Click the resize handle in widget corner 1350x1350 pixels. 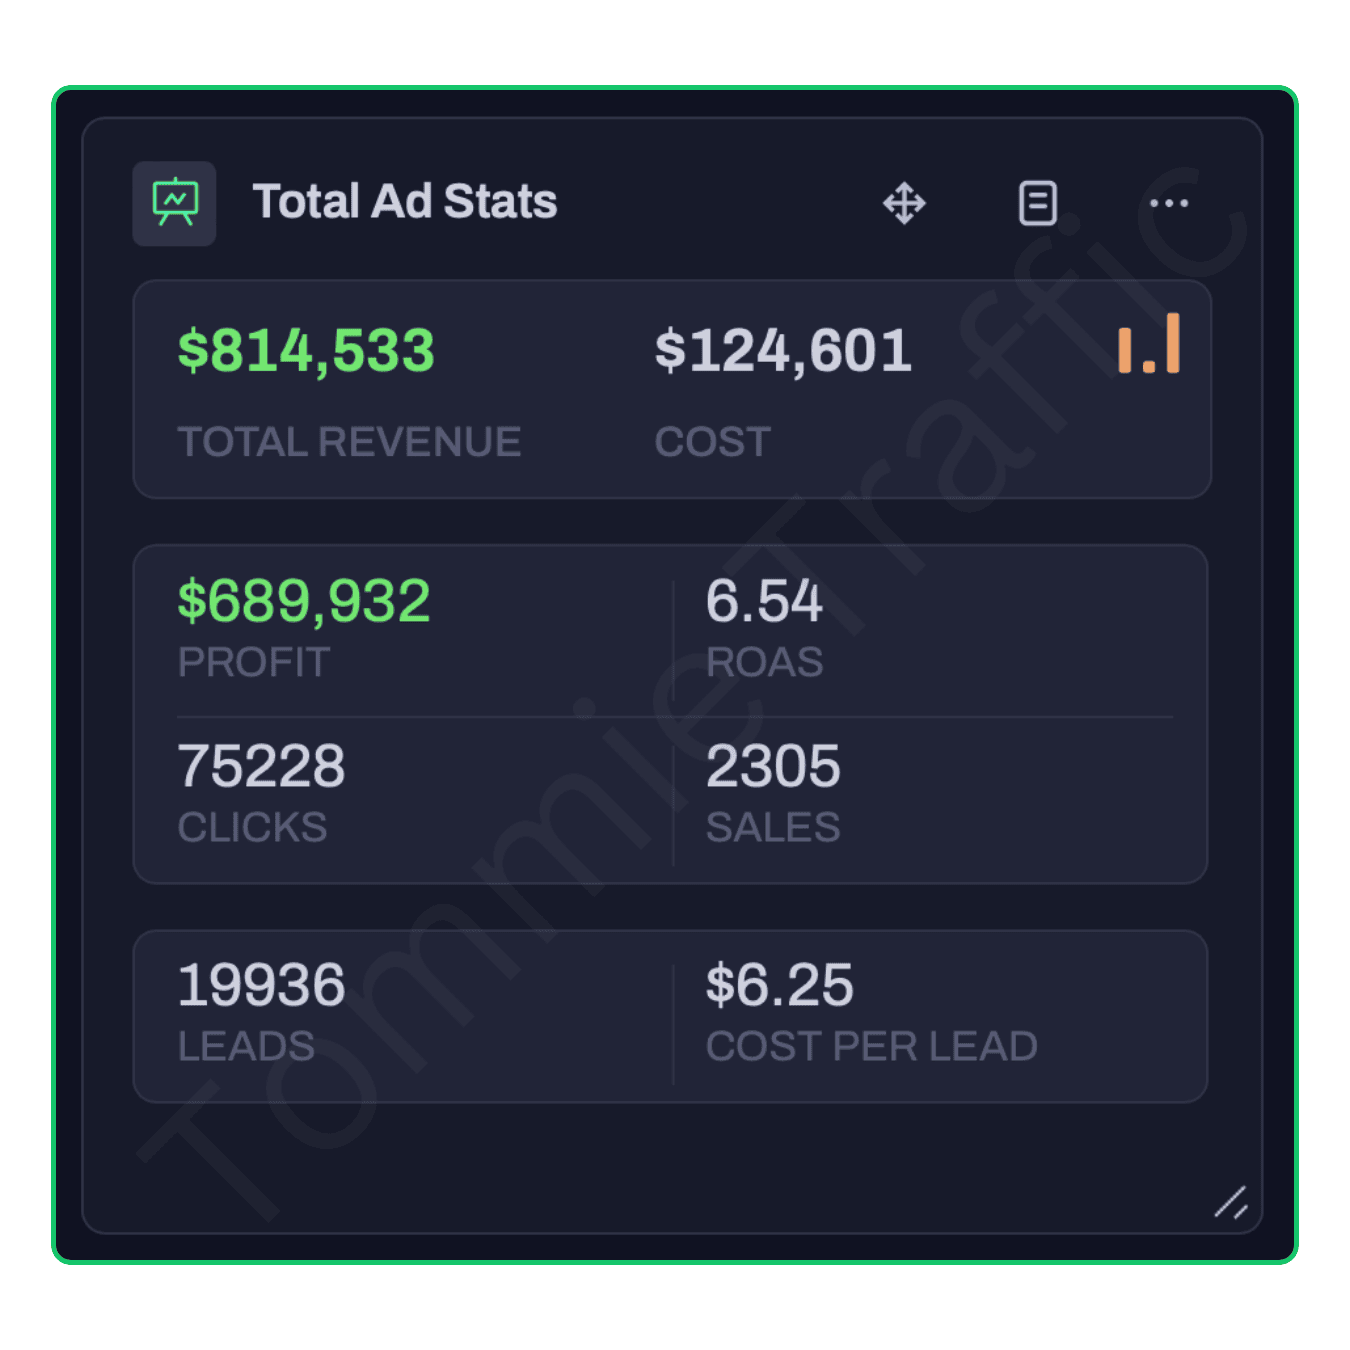(1230, 1202)
